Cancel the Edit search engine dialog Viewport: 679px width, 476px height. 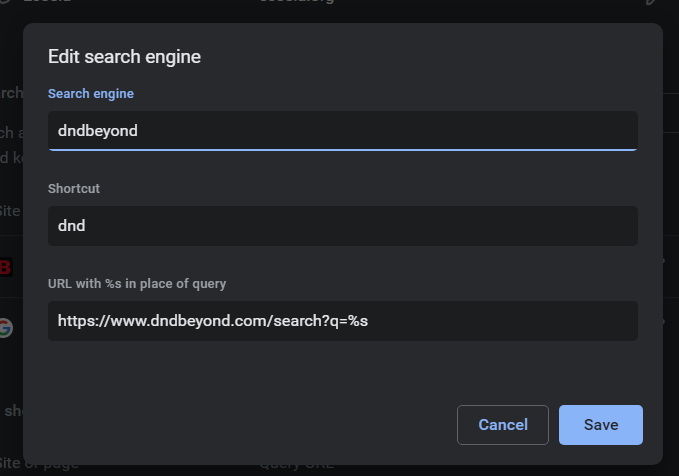[503, 425]
